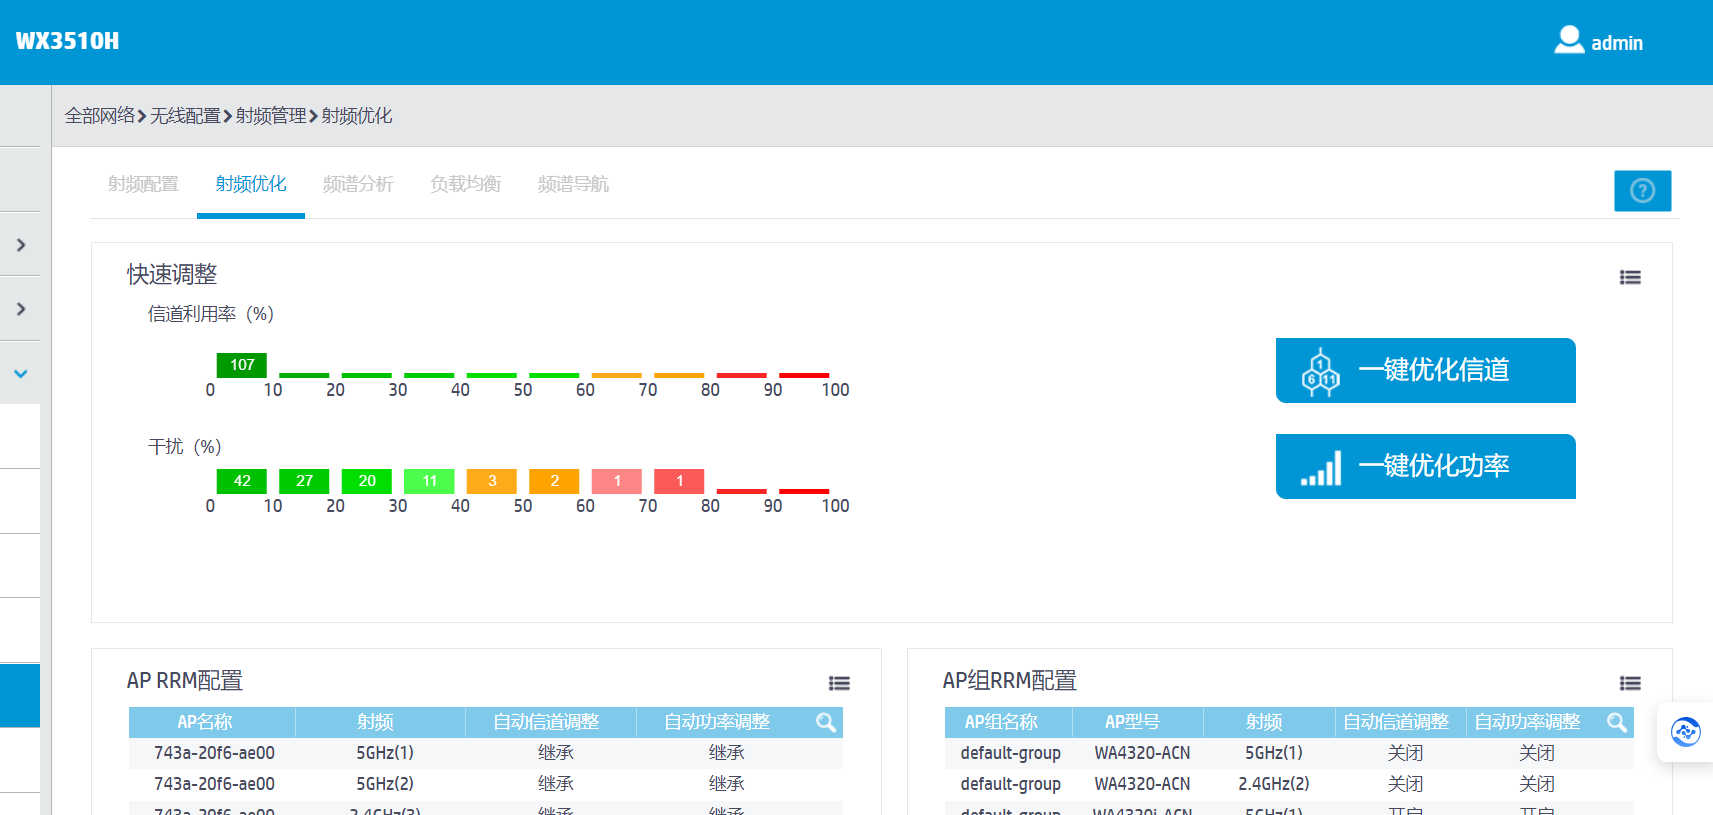Open the help question mark button
The height and width of the screenshot is (815, 1713).
(1642, 190)
